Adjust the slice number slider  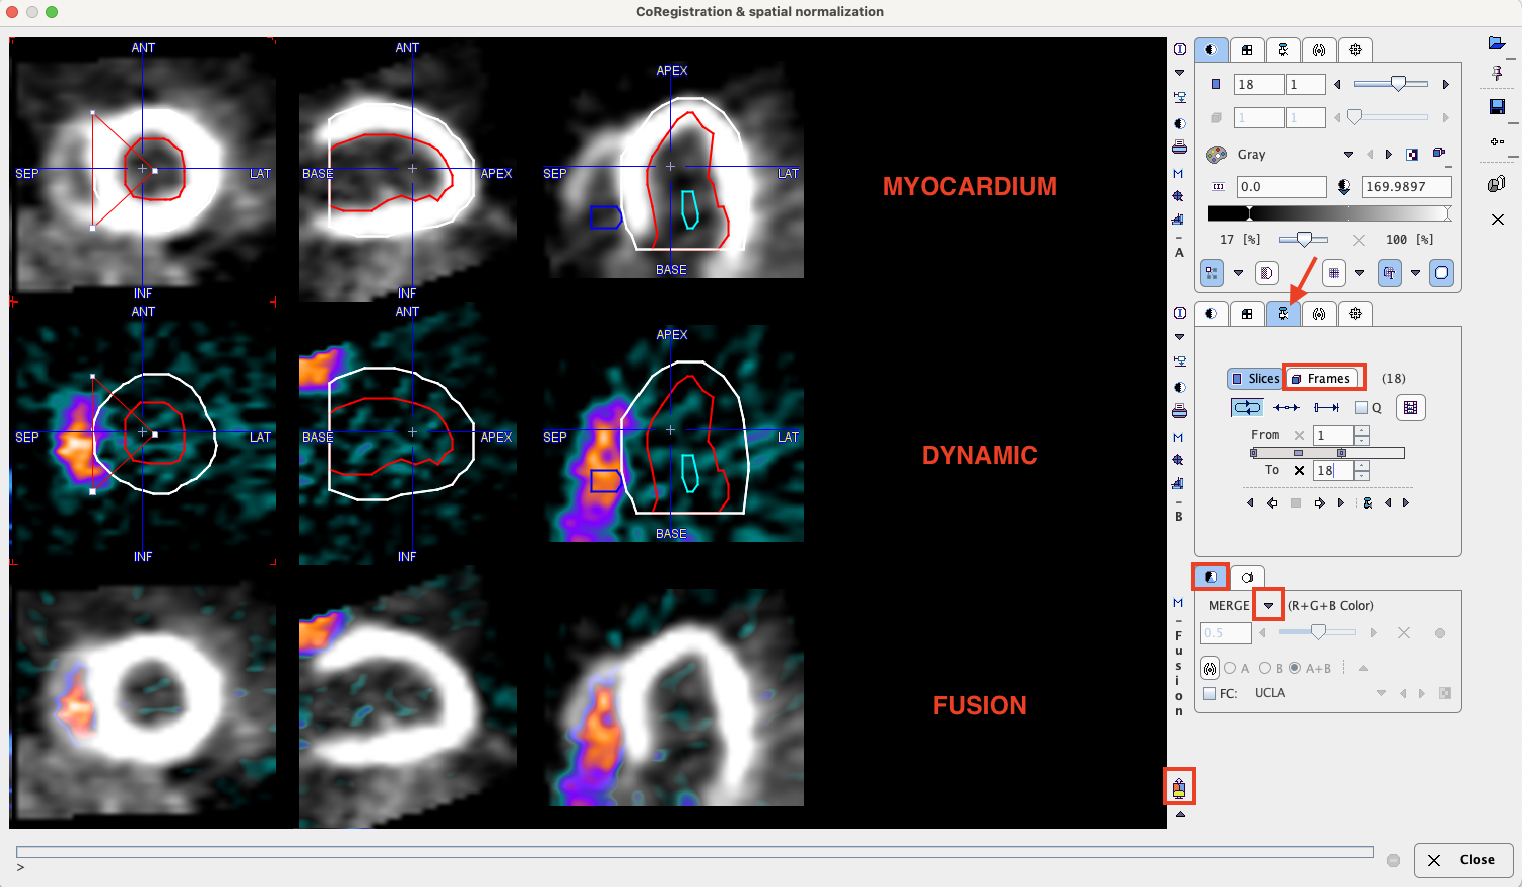point(1390,85)
